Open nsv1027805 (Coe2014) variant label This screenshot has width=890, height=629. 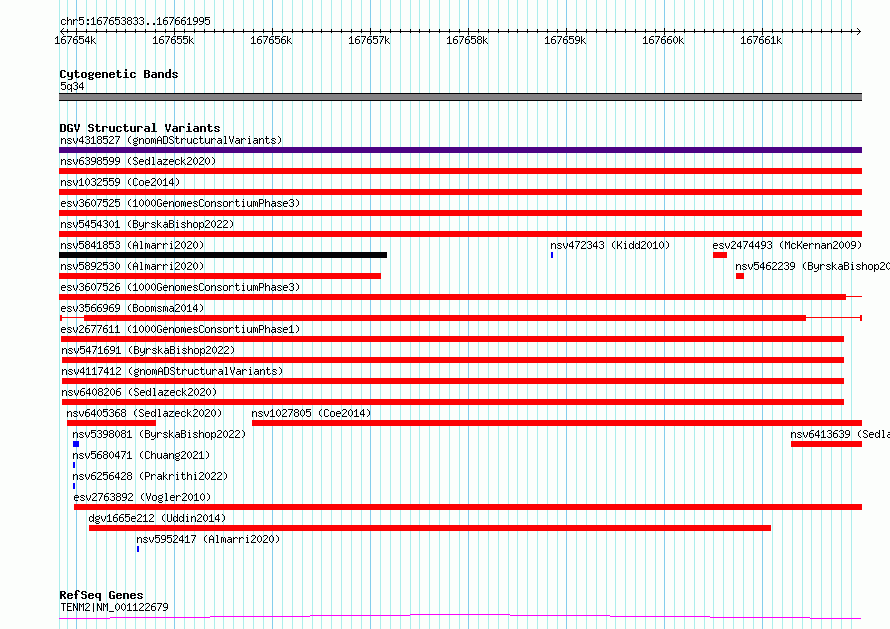pos(311,413)
